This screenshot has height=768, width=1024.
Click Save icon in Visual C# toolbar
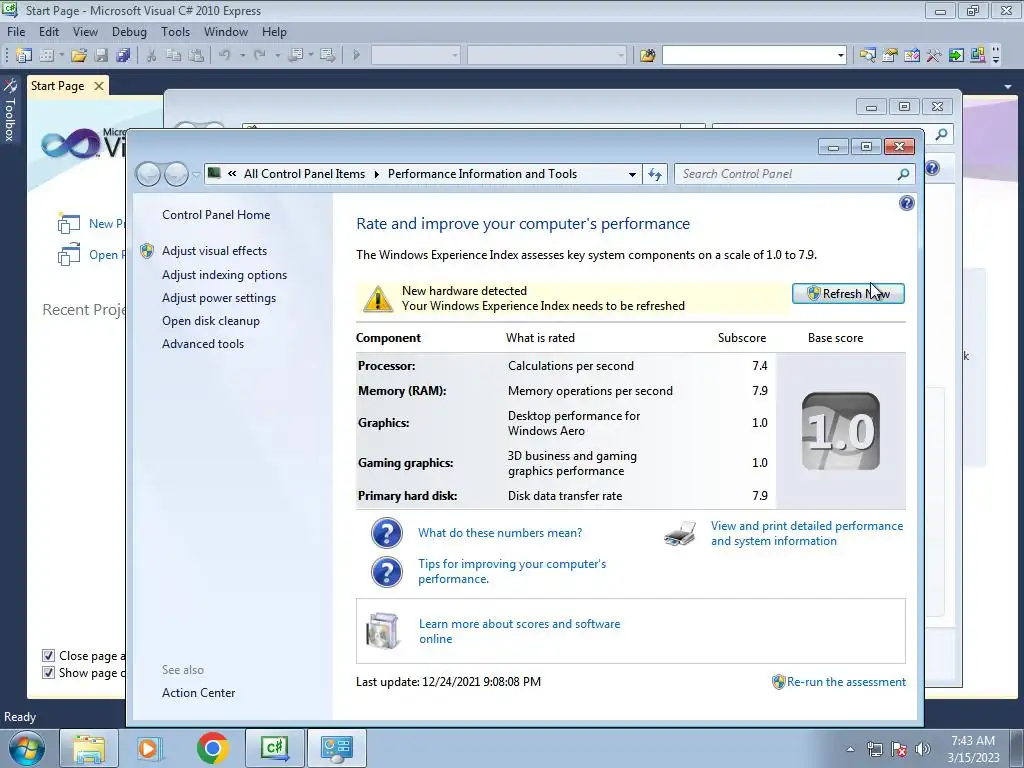[101, 55]
